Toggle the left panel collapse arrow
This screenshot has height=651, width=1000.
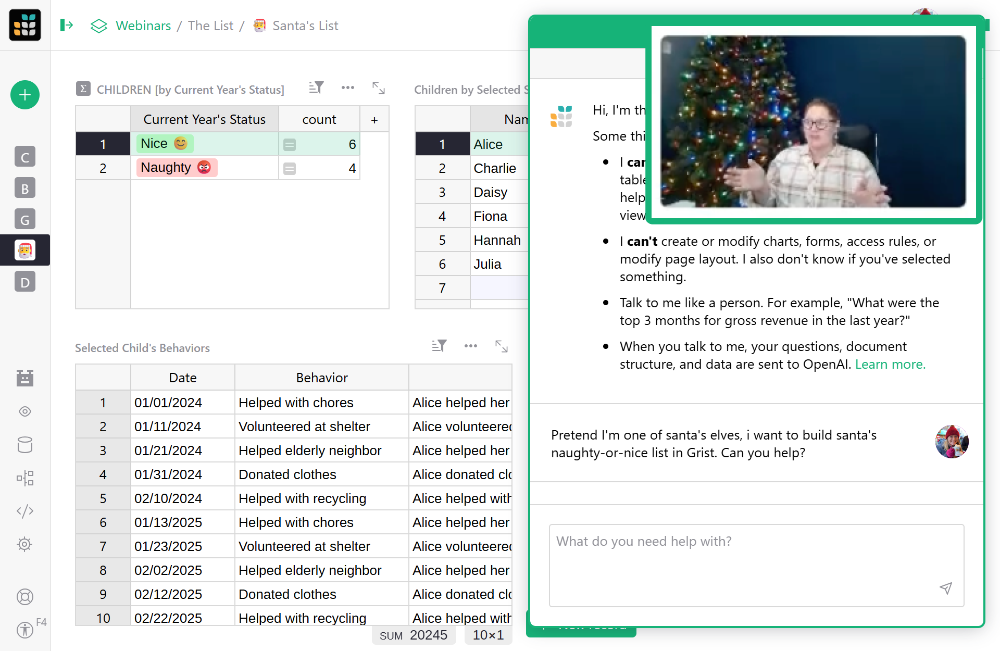tap(67, 25)
